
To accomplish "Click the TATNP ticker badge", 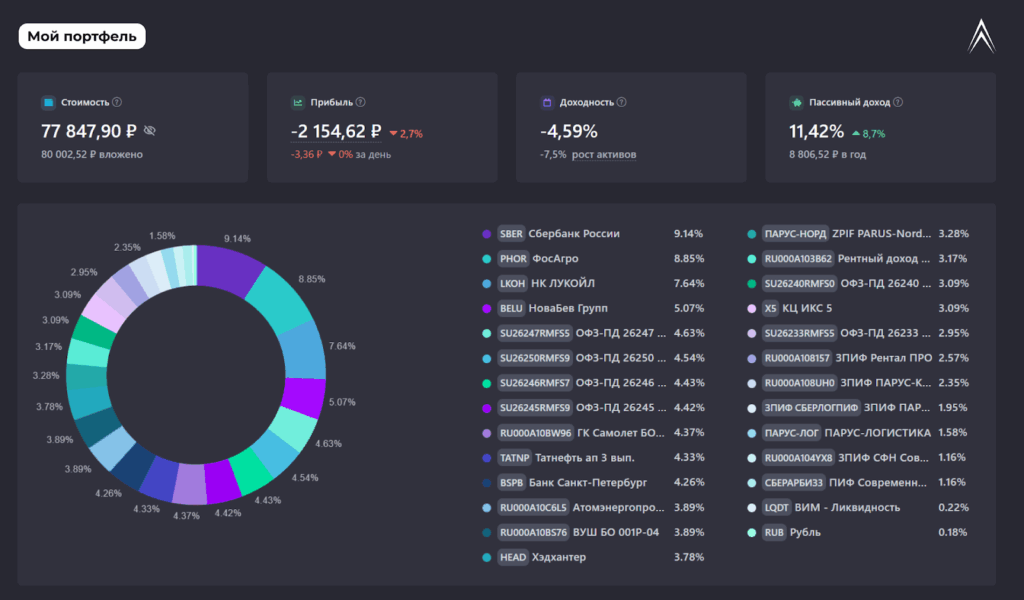I will coord(514,458).
